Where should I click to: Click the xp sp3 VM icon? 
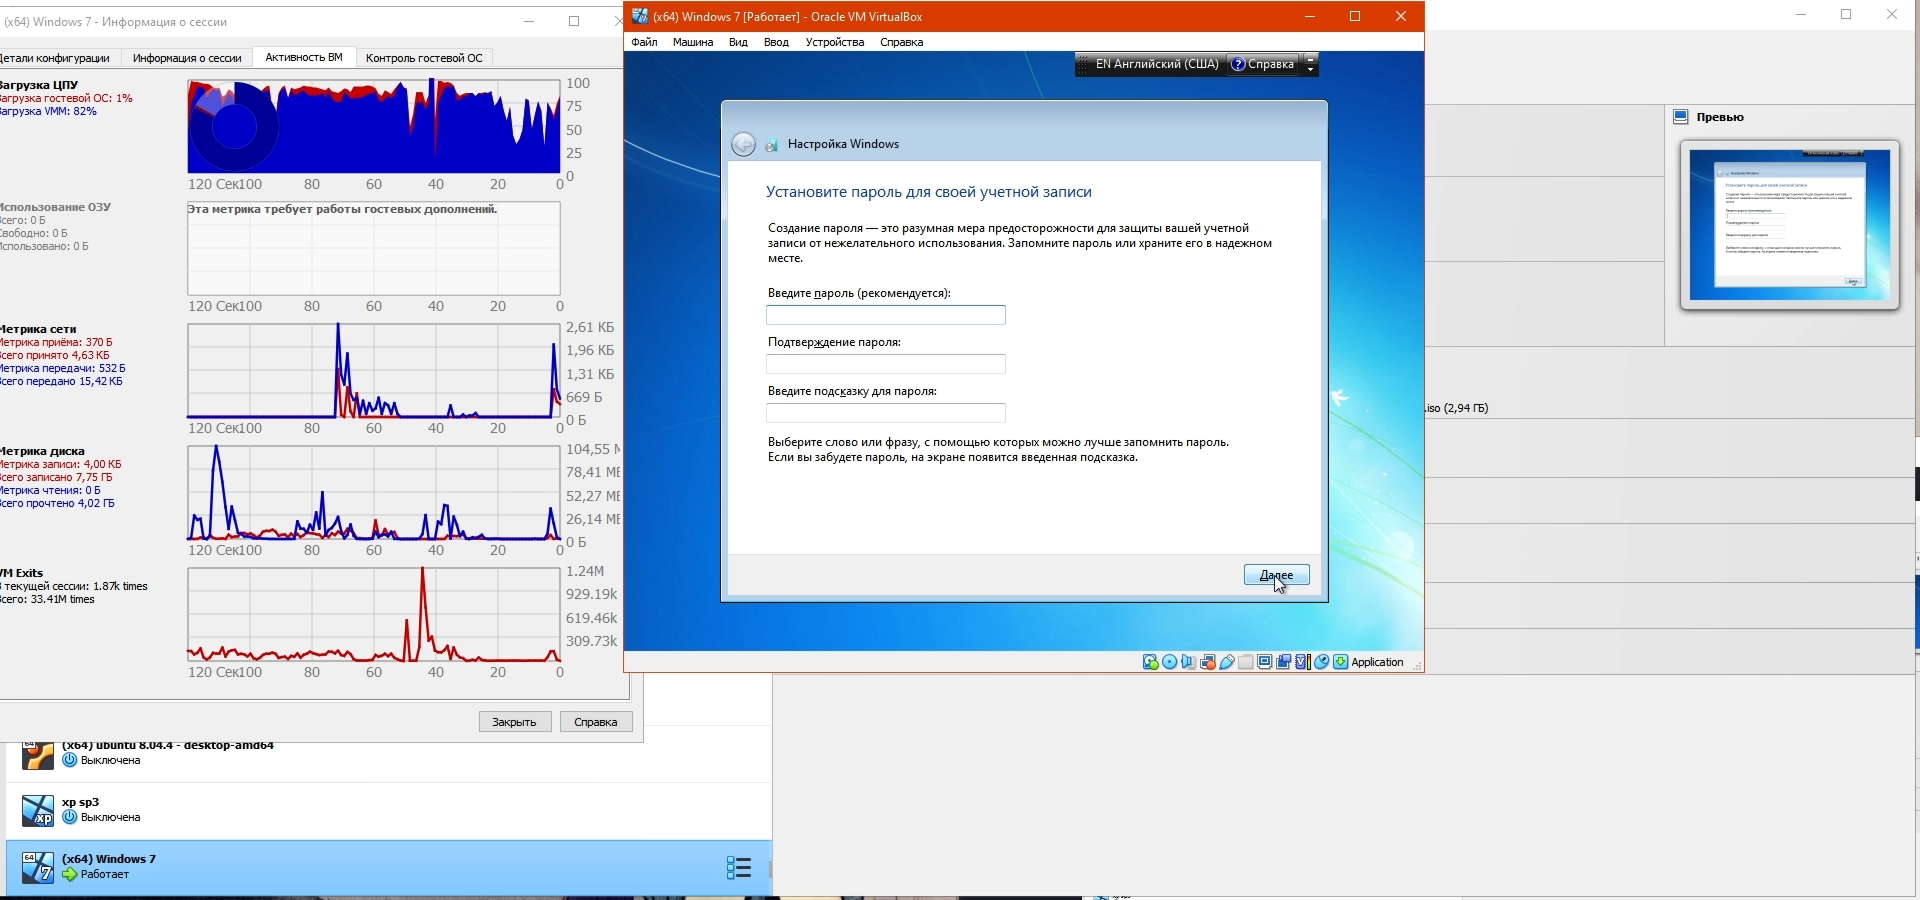coord(38,811)
